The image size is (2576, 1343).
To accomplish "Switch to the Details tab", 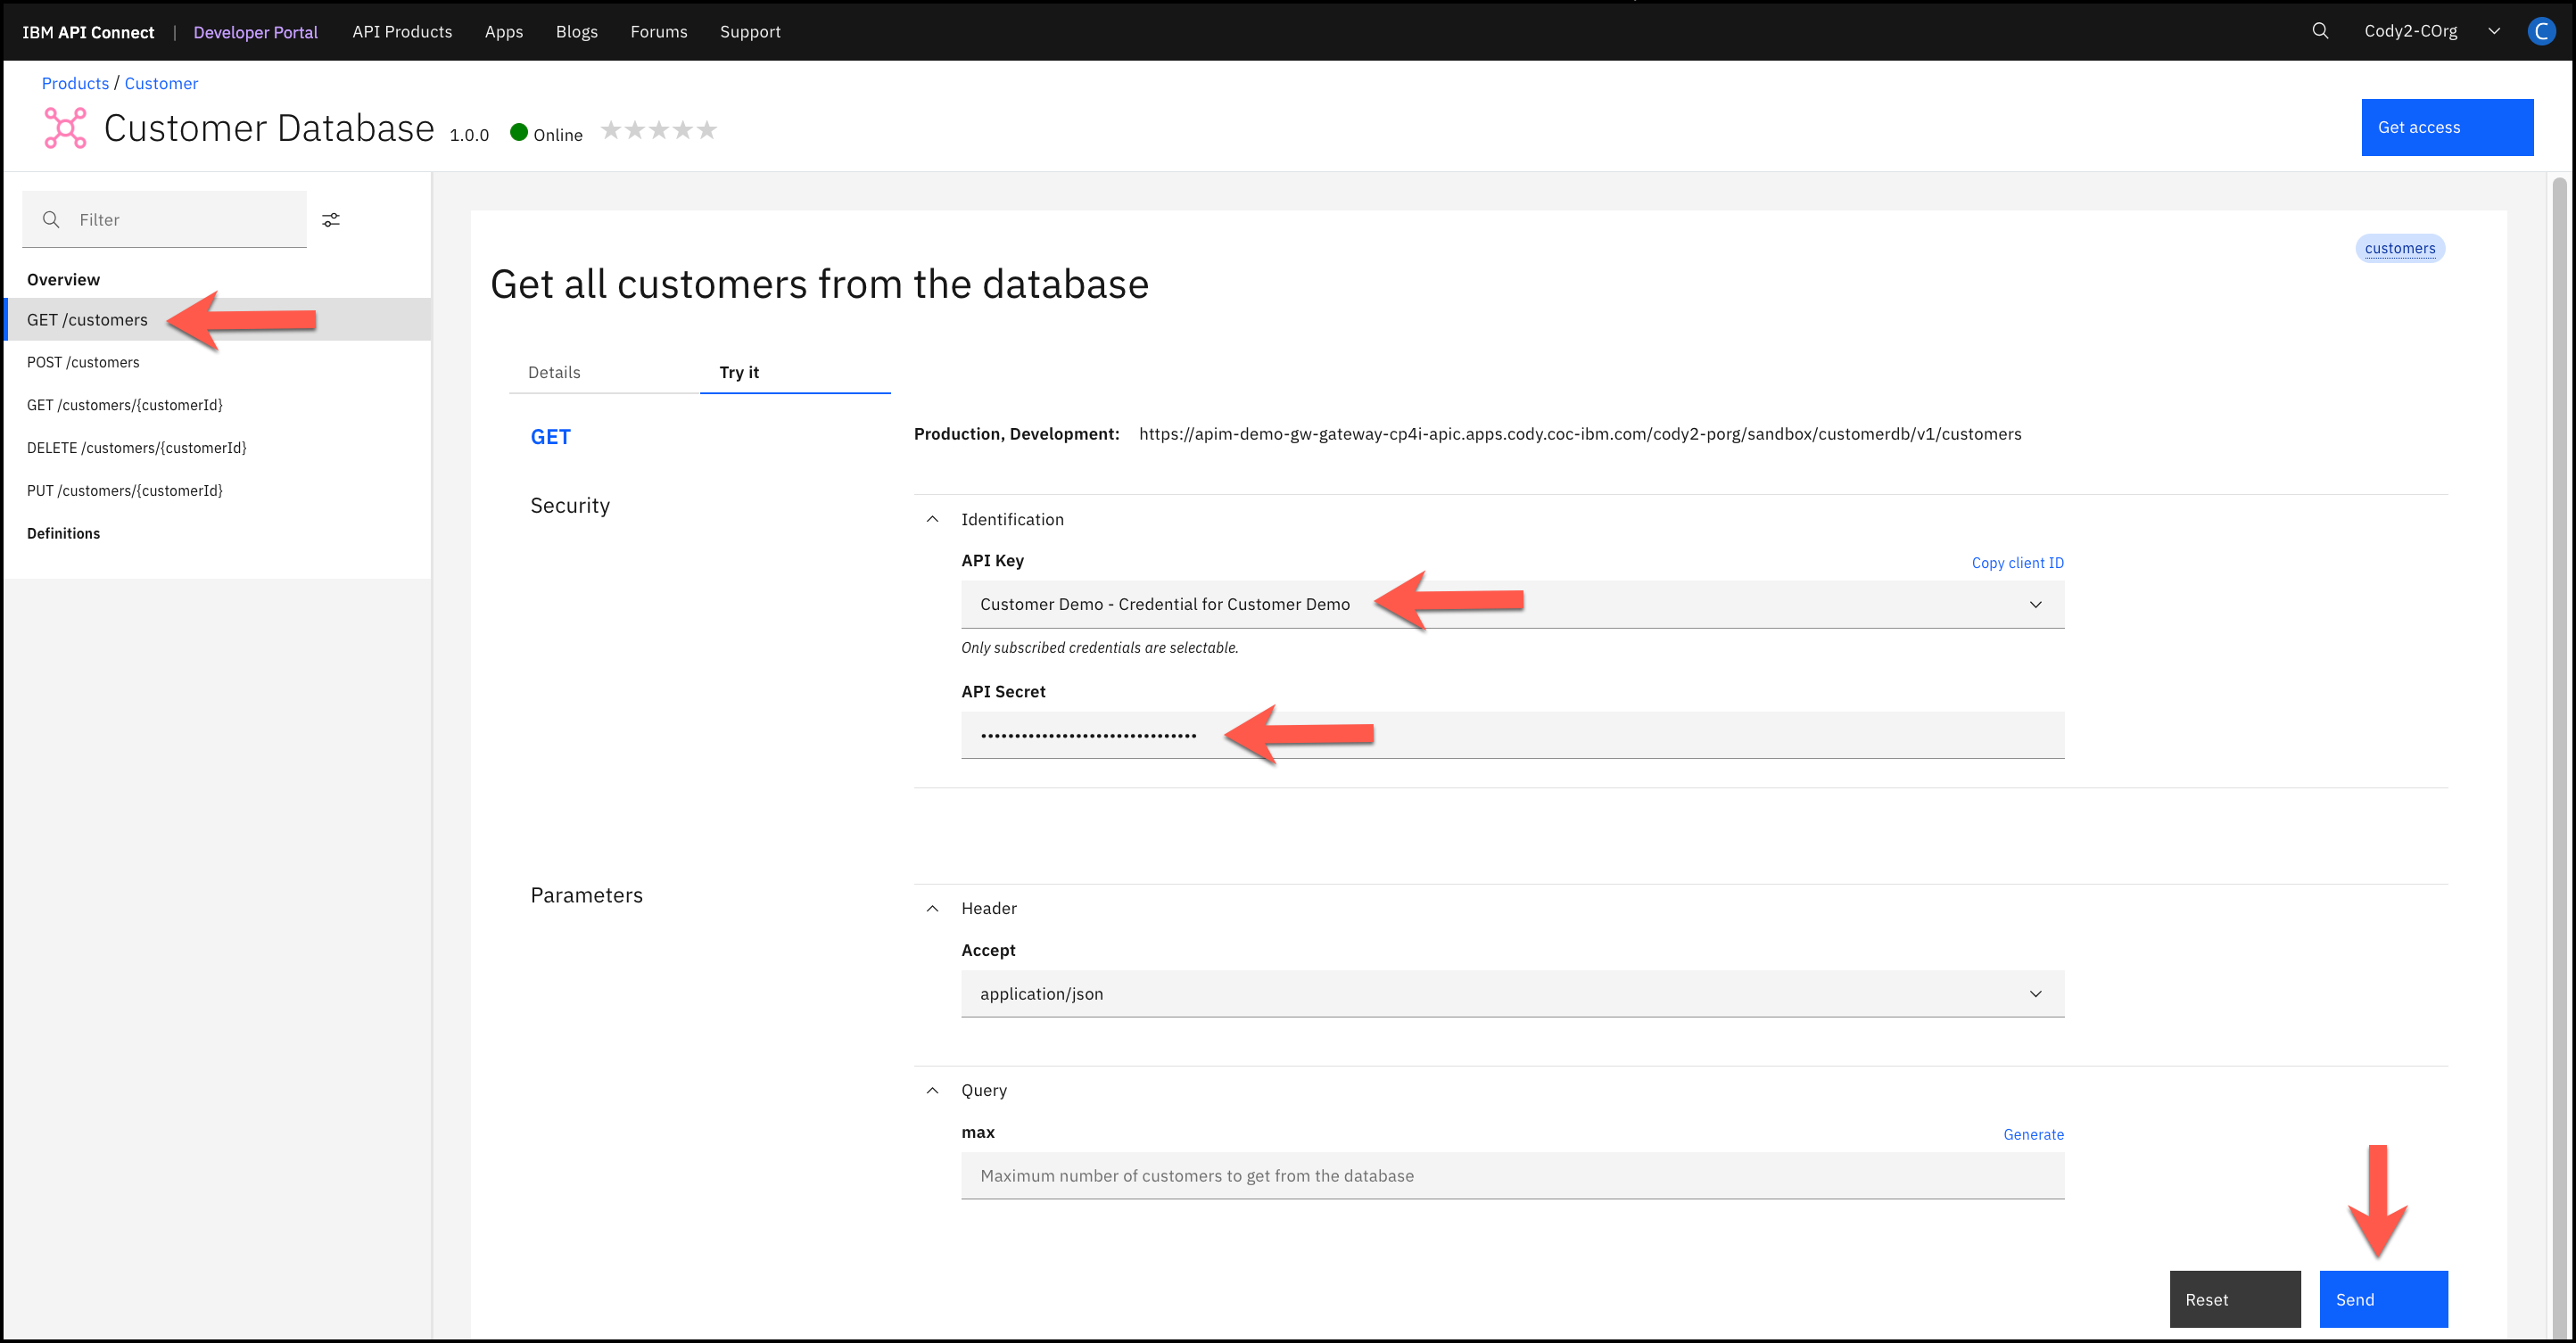I will (554, 372).
